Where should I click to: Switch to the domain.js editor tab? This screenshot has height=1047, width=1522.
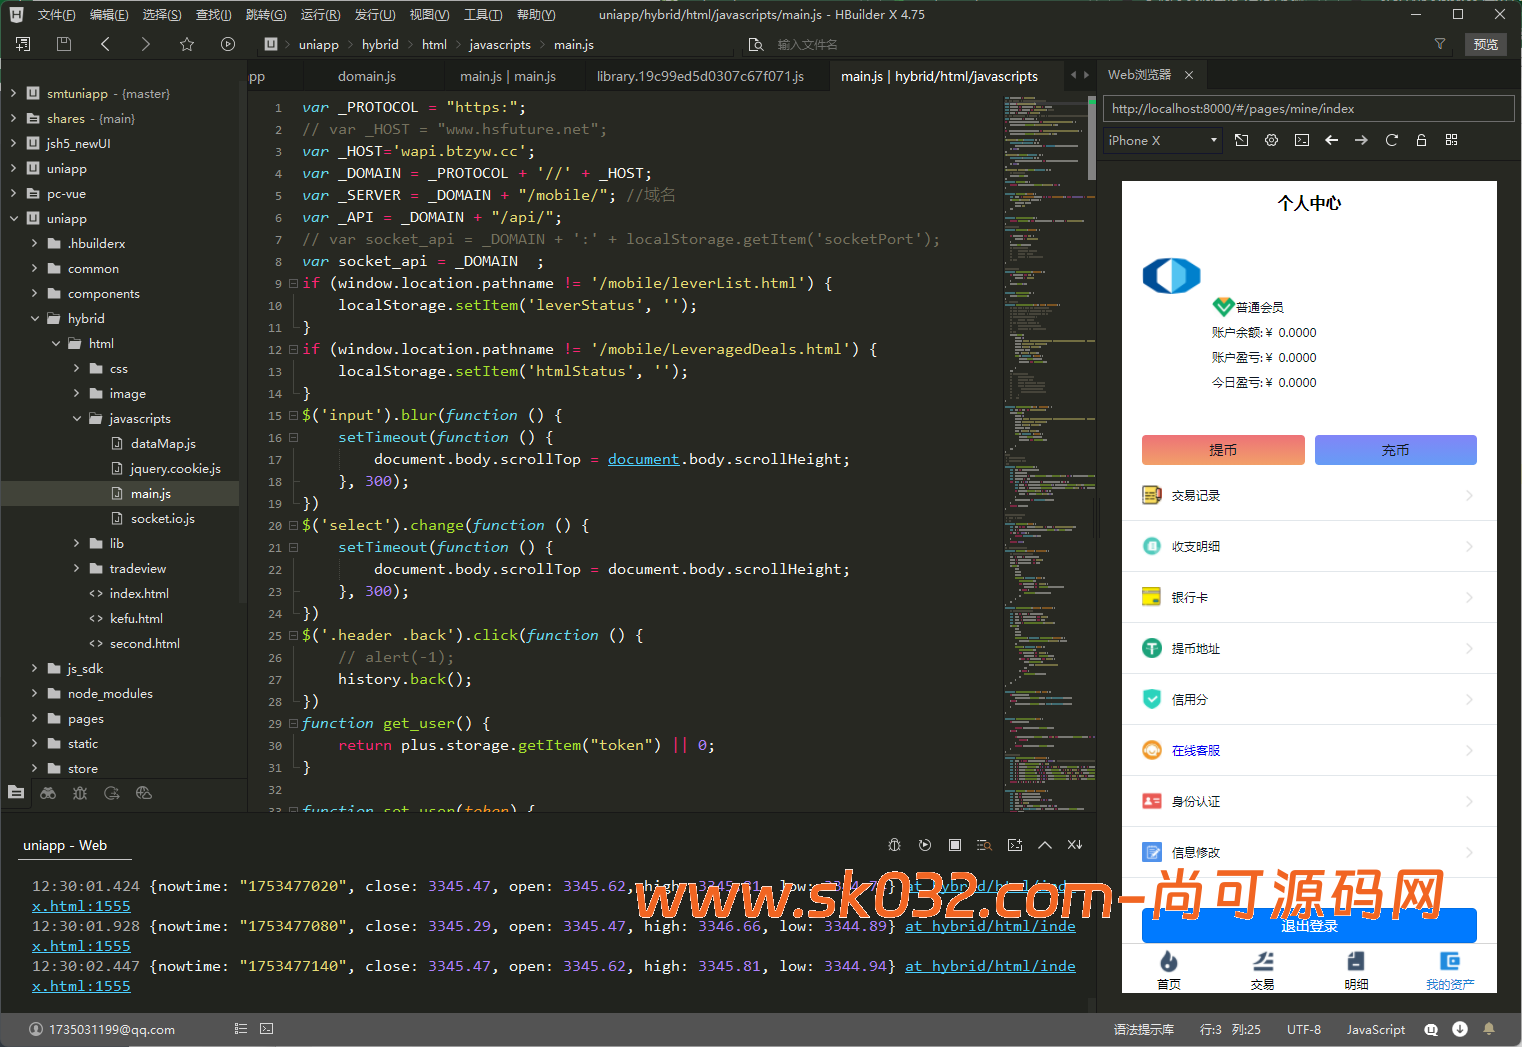366,76
